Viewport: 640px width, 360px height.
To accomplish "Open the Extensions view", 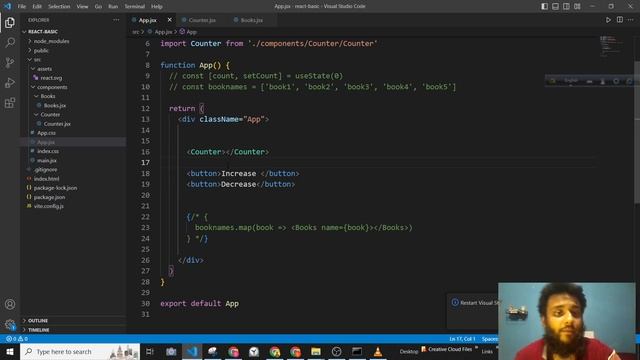I will point(10,102).
